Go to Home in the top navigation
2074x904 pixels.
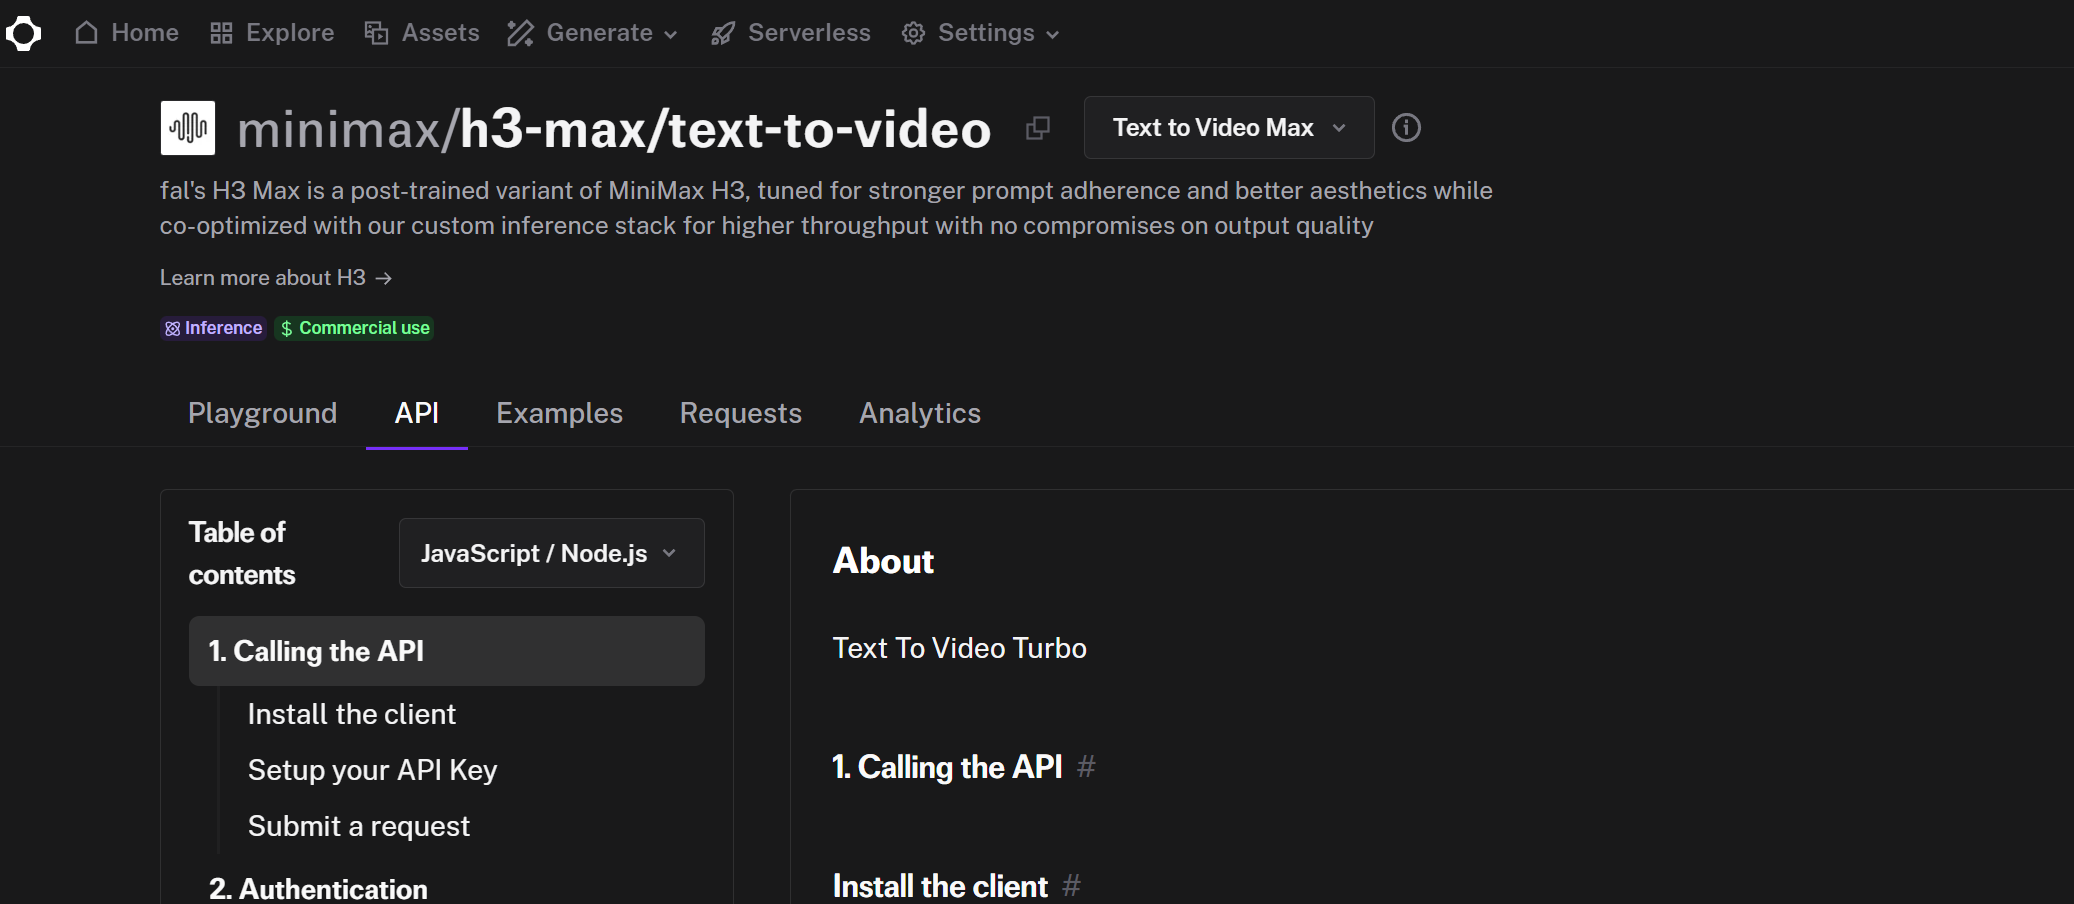click(127, 33)
